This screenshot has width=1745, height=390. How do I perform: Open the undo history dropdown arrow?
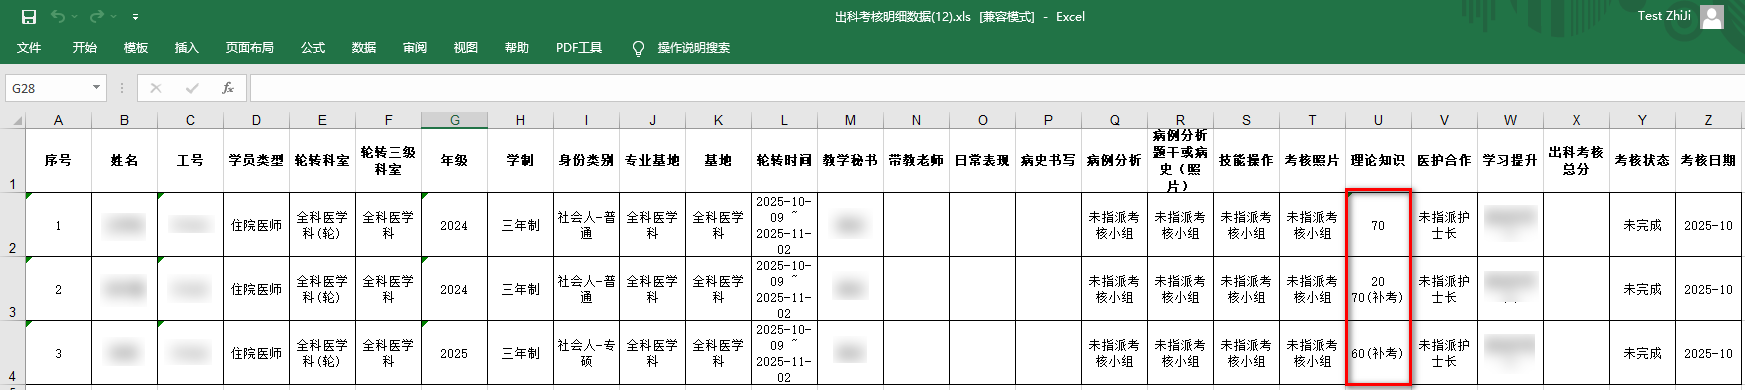pyautogui.click(x=76, y=17)
